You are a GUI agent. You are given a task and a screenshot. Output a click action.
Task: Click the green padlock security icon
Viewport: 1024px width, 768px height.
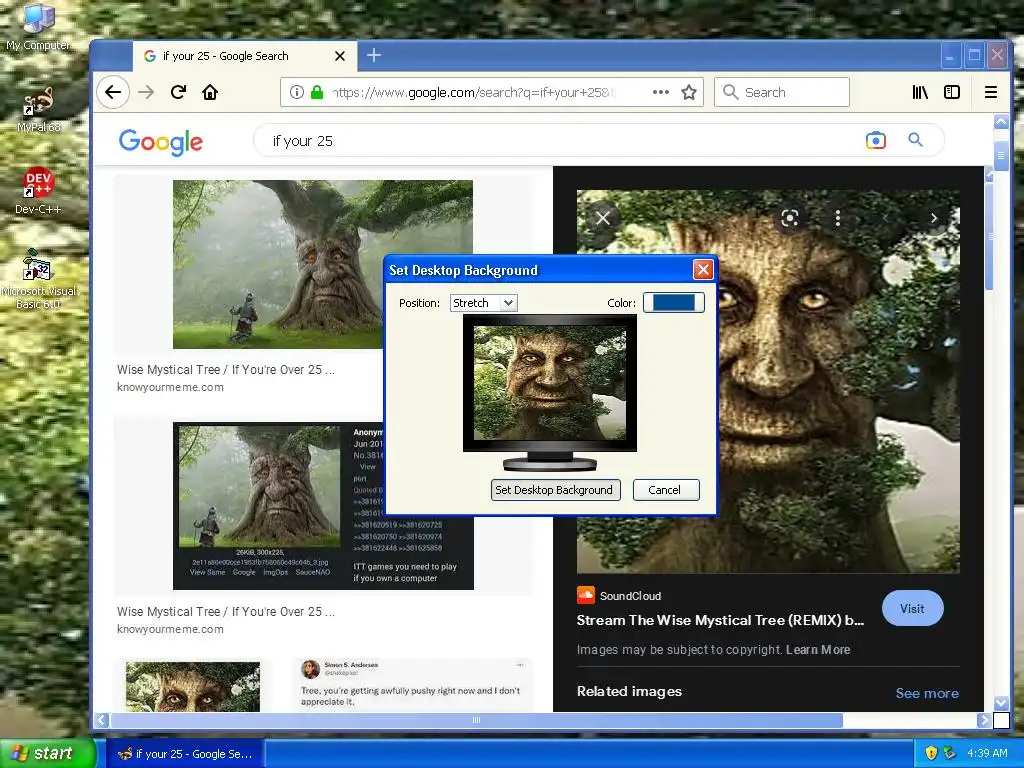tap(317, 92)
